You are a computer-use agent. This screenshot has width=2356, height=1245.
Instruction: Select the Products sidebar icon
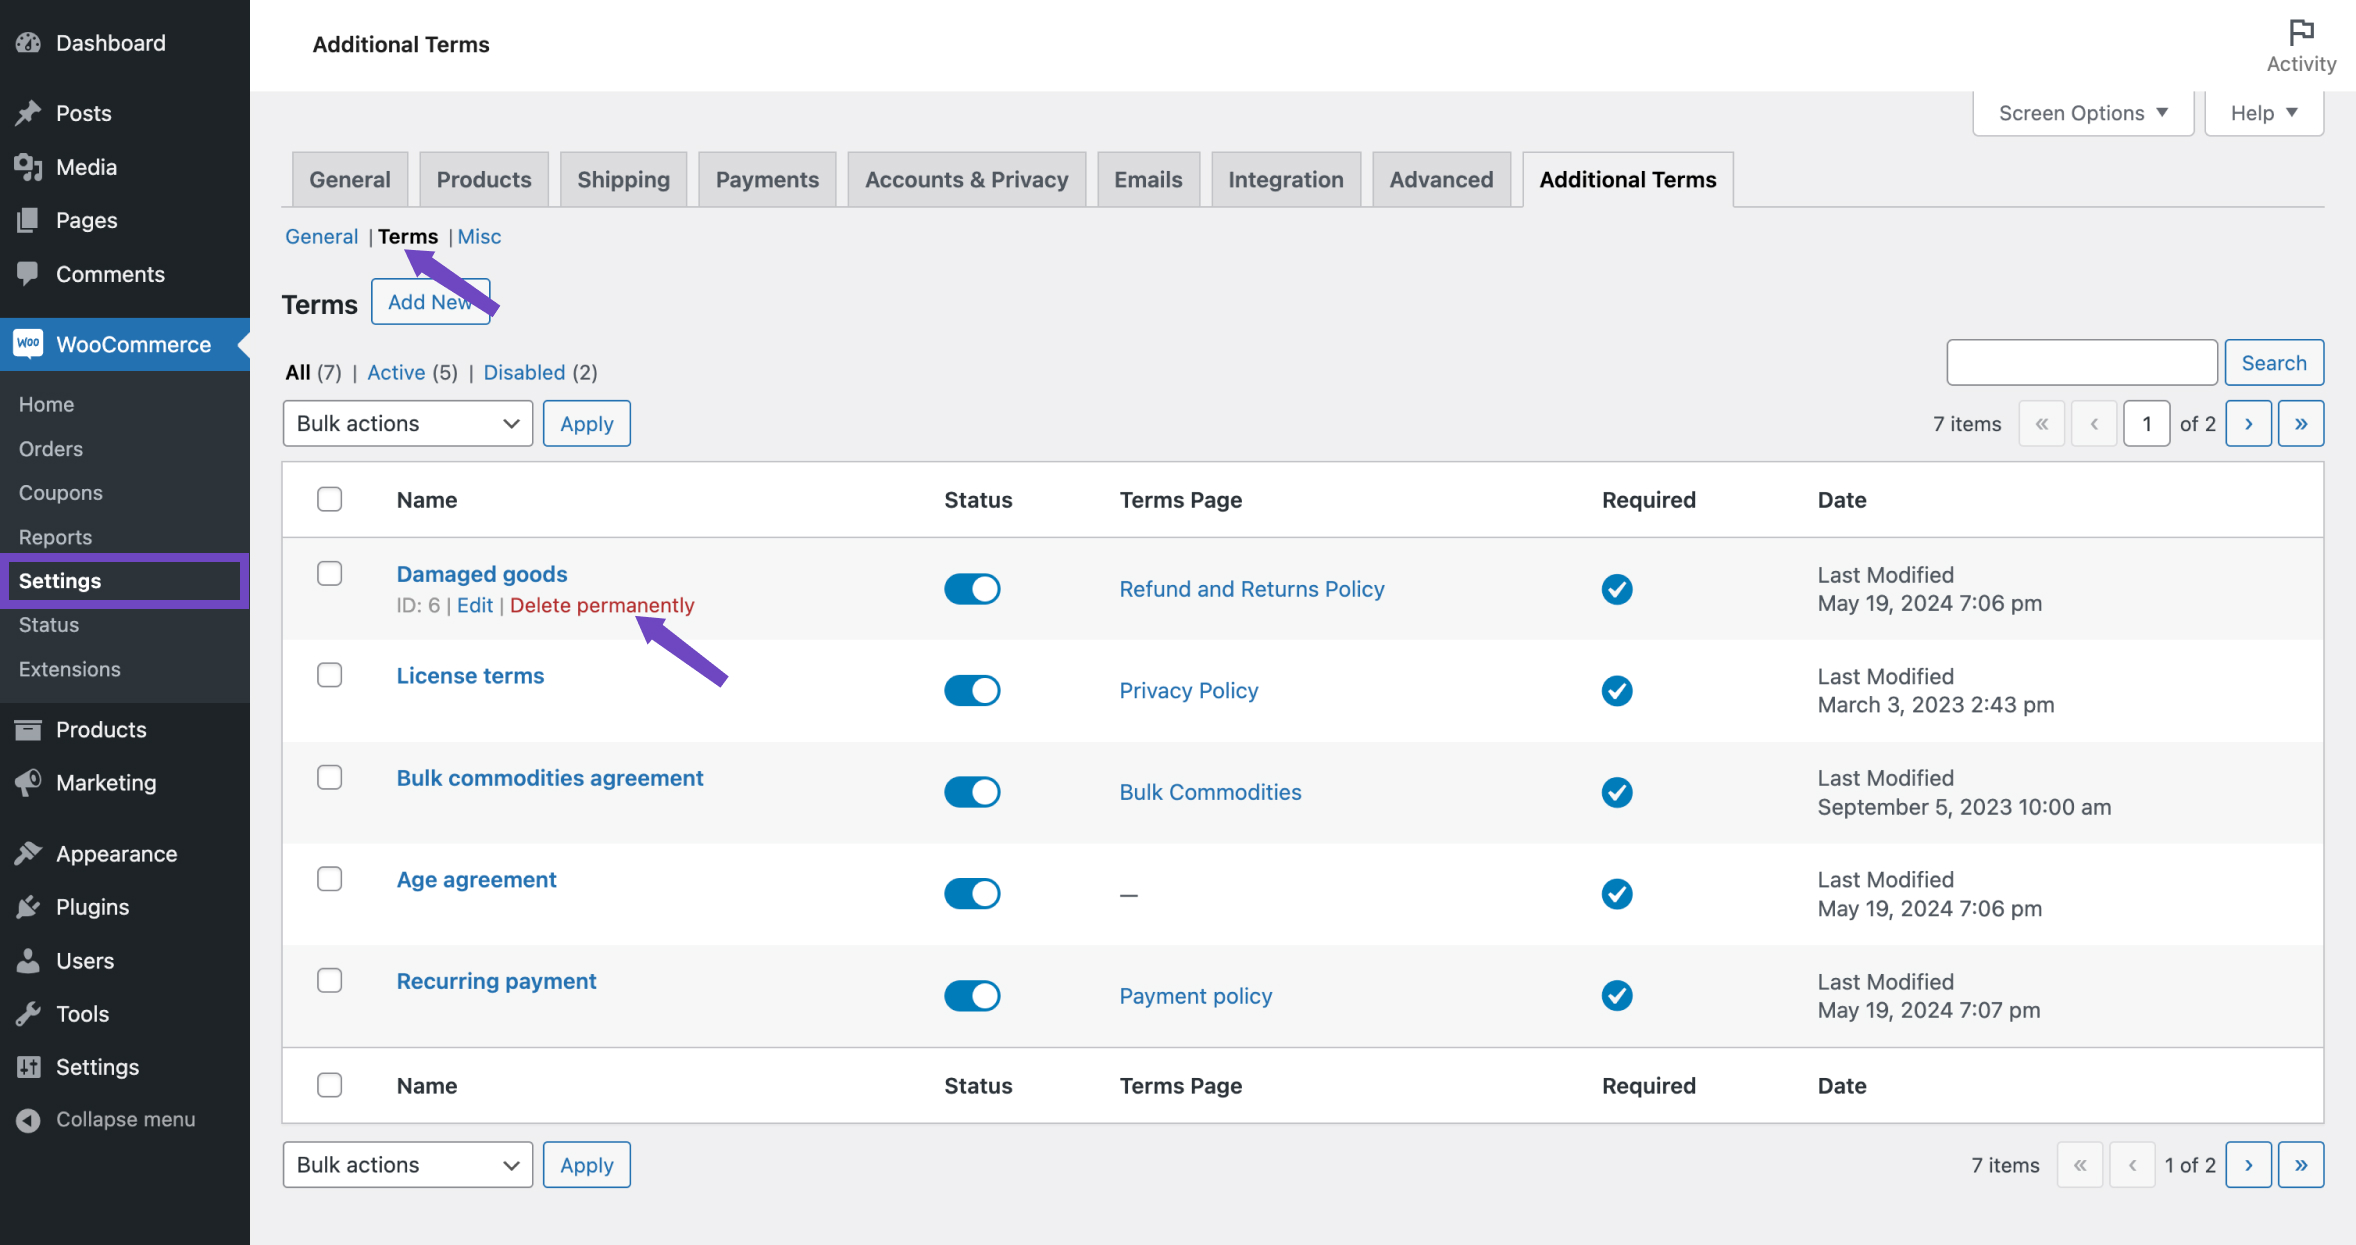[28, 729]
